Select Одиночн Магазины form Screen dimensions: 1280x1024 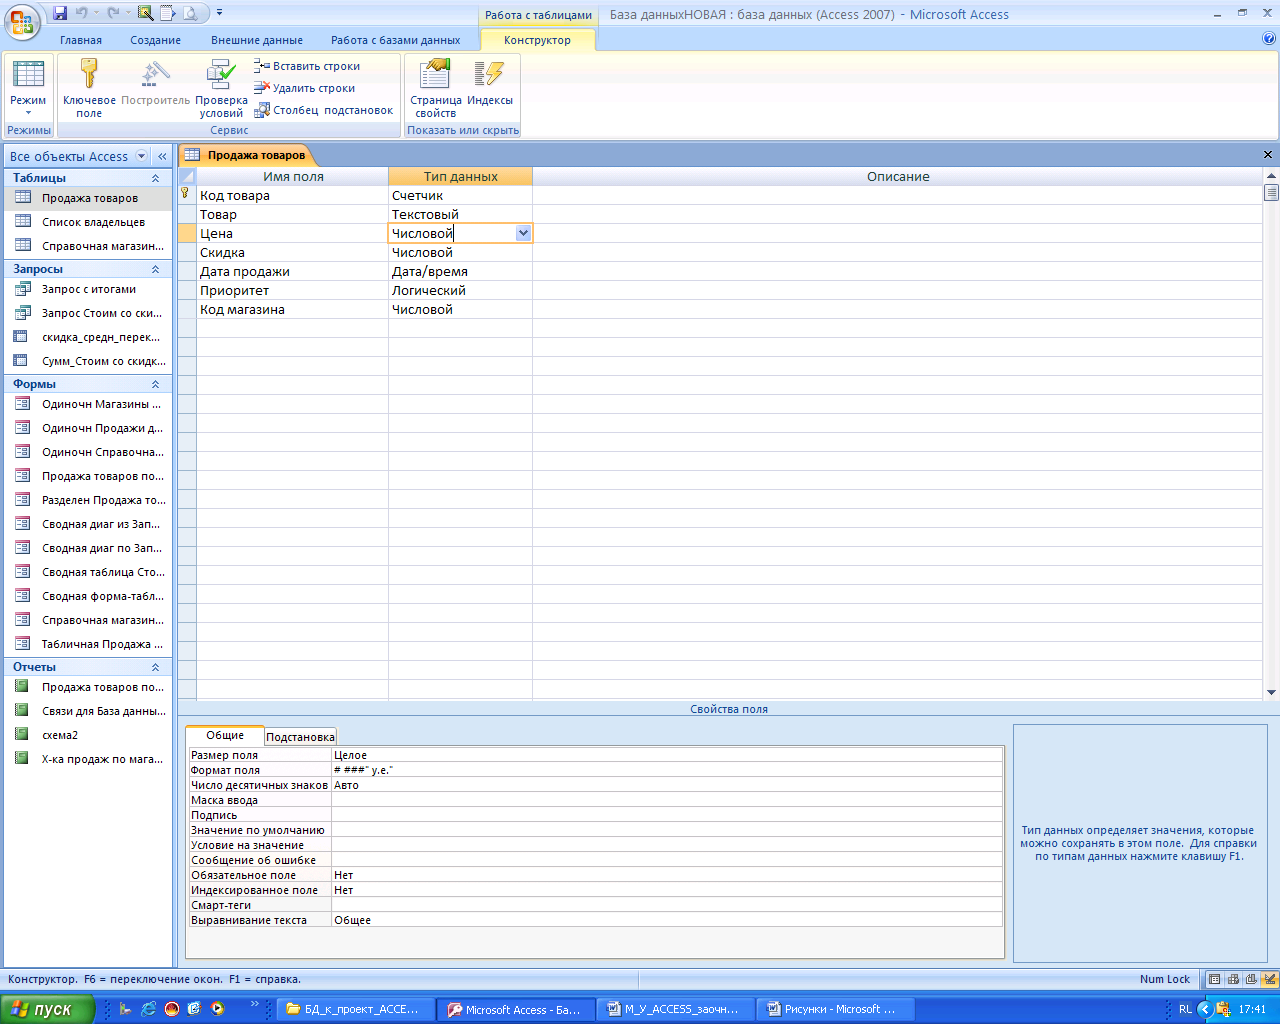(88, 404)
